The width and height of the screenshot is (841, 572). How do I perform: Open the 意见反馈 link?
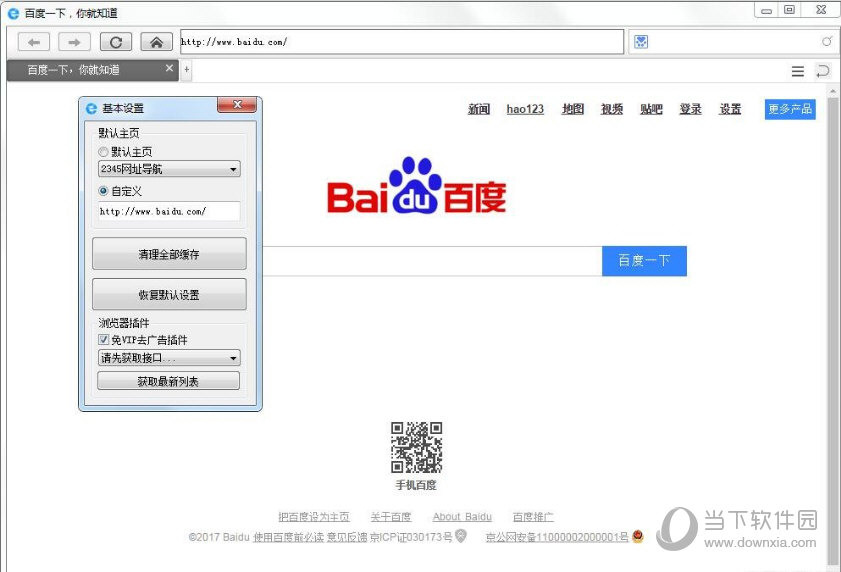click(347, 537)
